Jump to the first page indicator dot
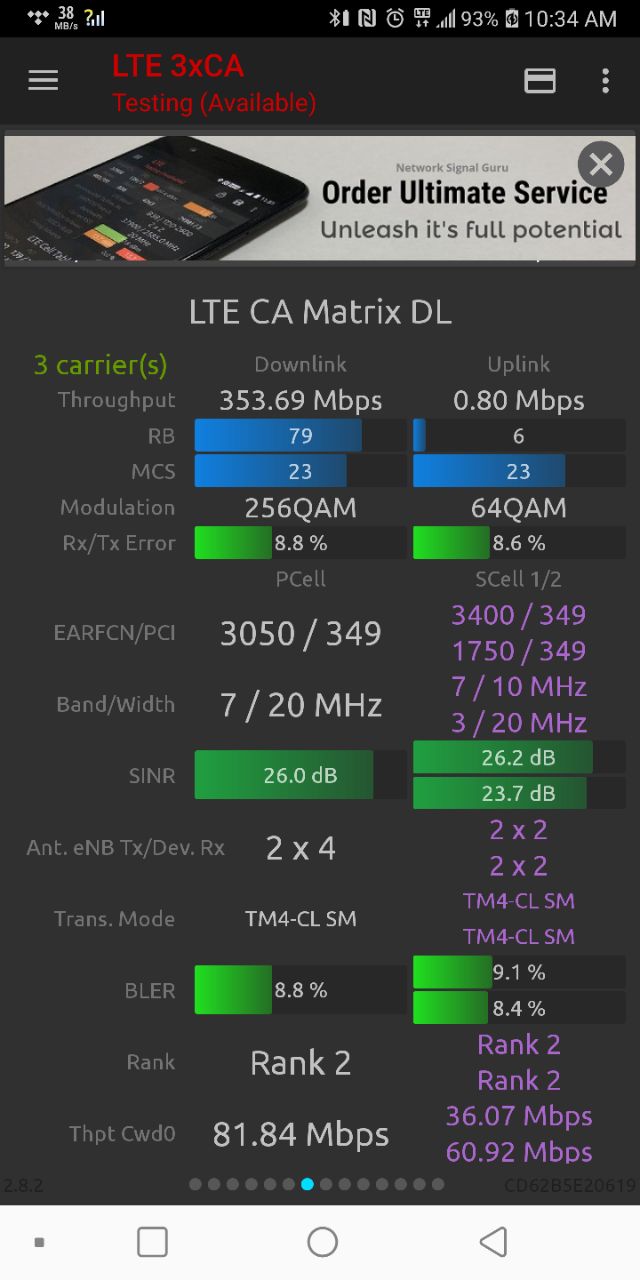This screenshot has height=1280, width=640. (195, 1184)
